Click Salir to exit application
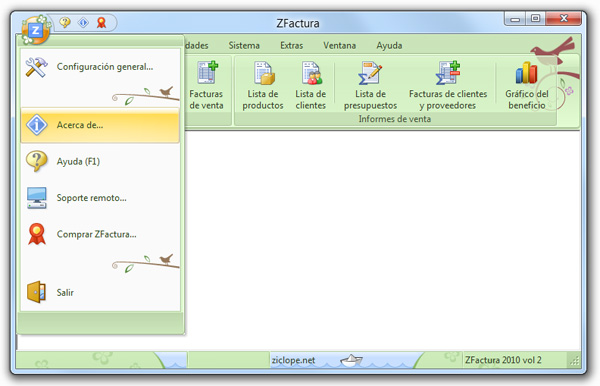Viewport: 600px width, 386px height. point(100,293)
